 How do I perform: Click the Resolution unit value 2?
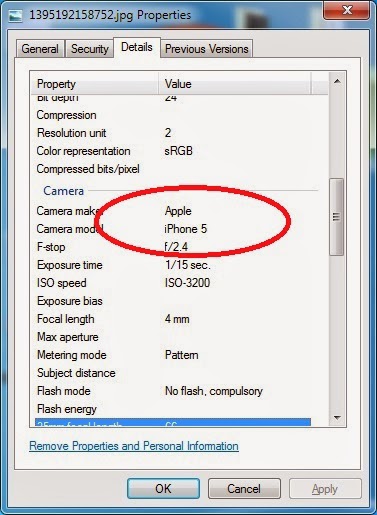pyautogui.click(x=168, y=133)
